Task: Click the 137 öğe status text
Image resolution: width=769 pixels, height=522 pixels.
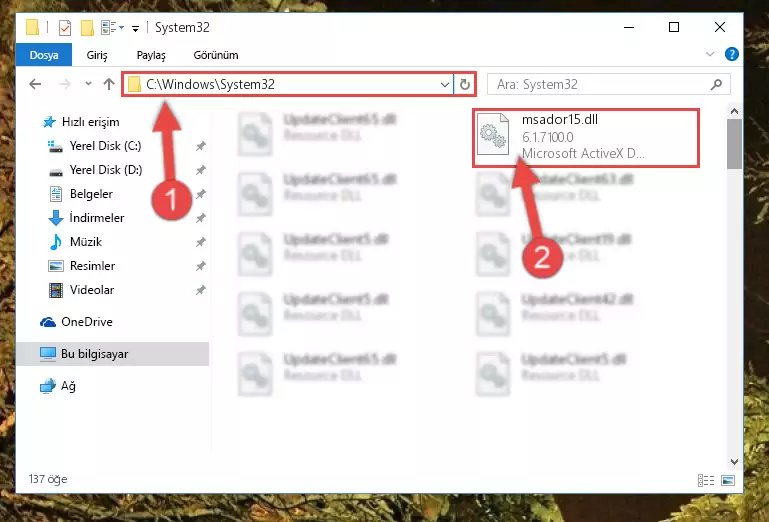Action: click(x=48, y=479)
